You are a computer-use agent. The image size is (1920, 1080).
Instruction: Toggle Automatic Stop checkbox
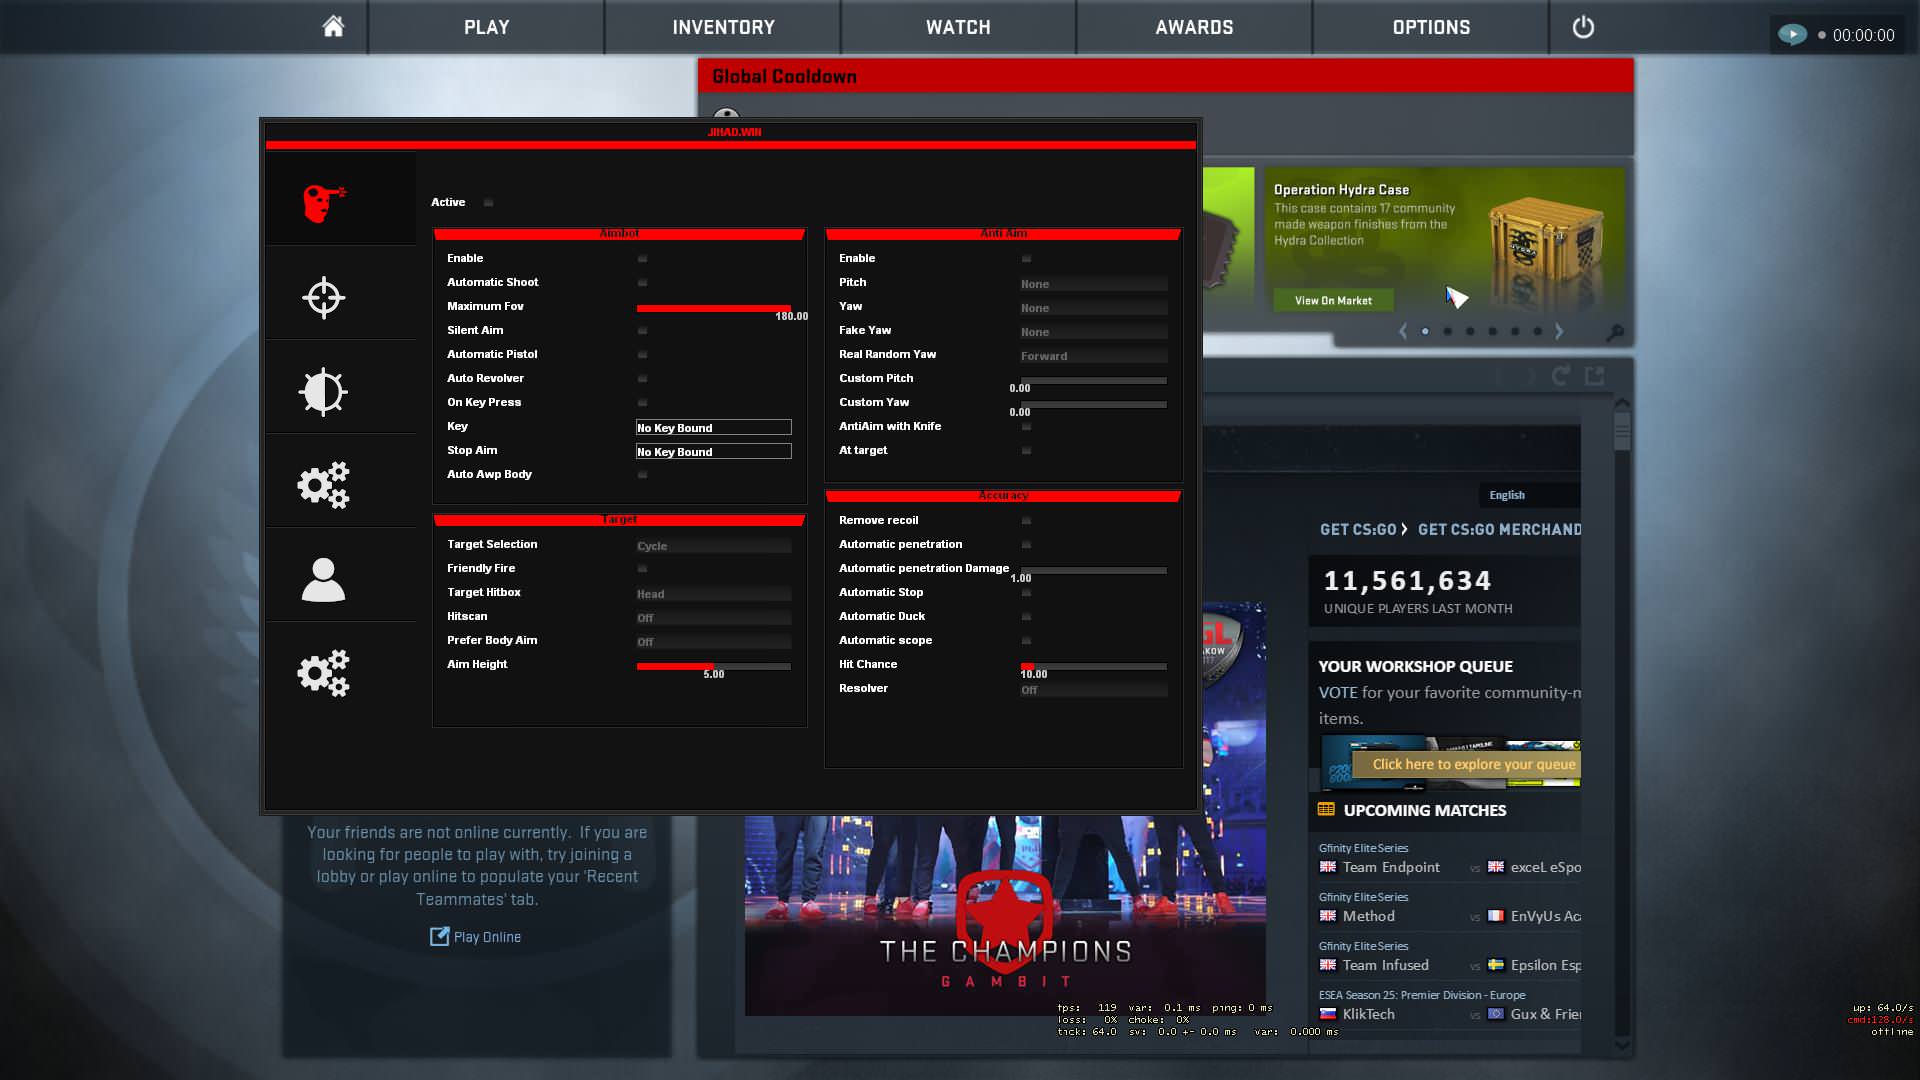(x=1026, y=593)
